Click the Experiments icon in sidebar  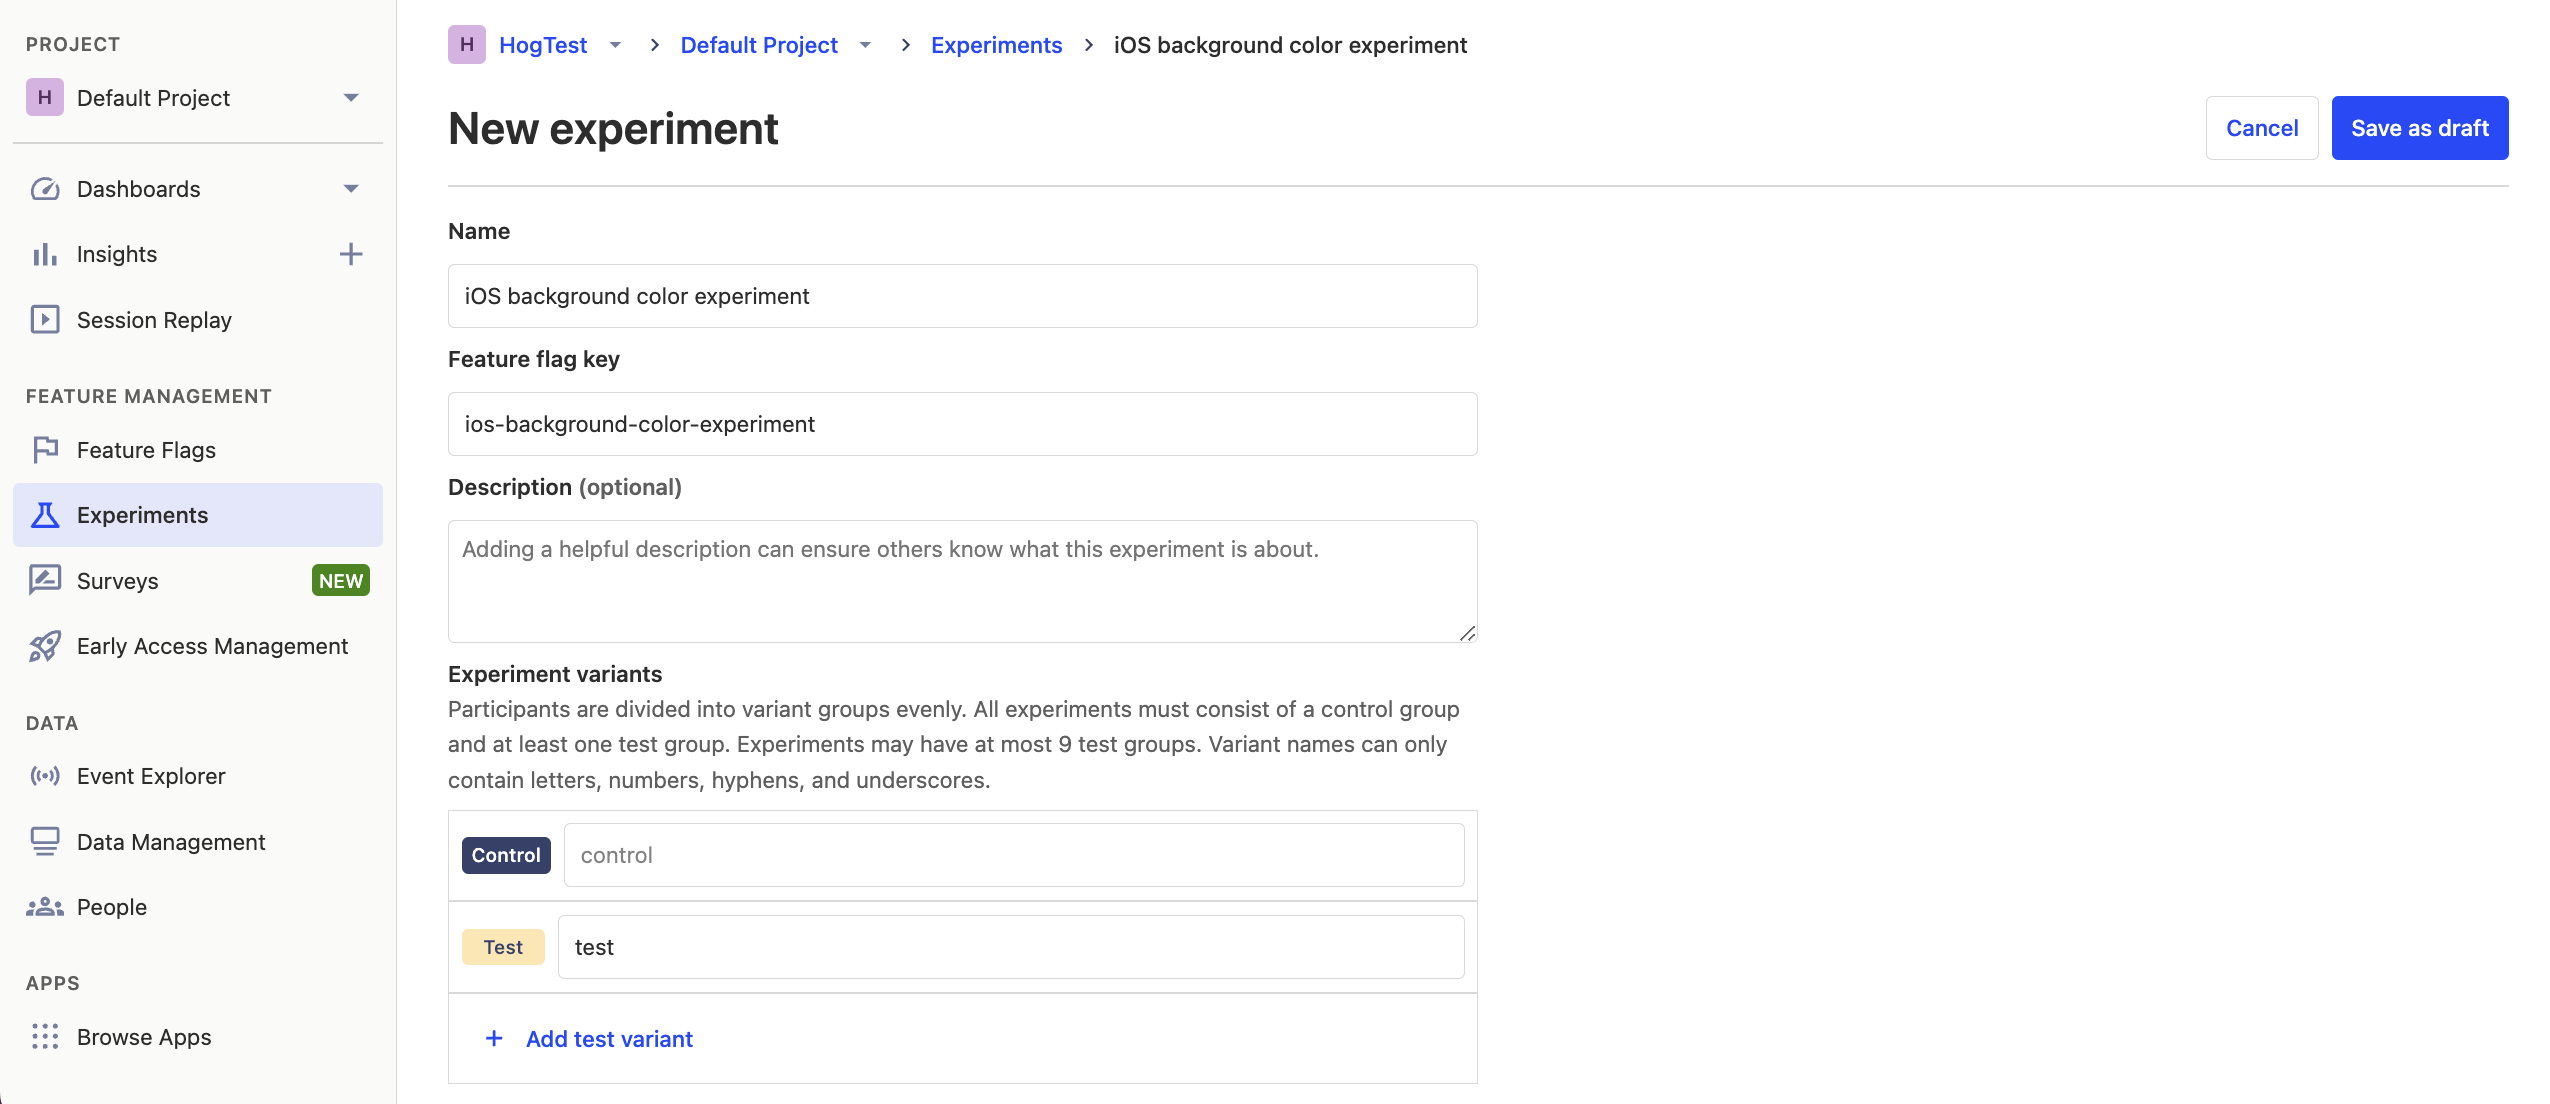pyautogui.click(x=44, y=514)
